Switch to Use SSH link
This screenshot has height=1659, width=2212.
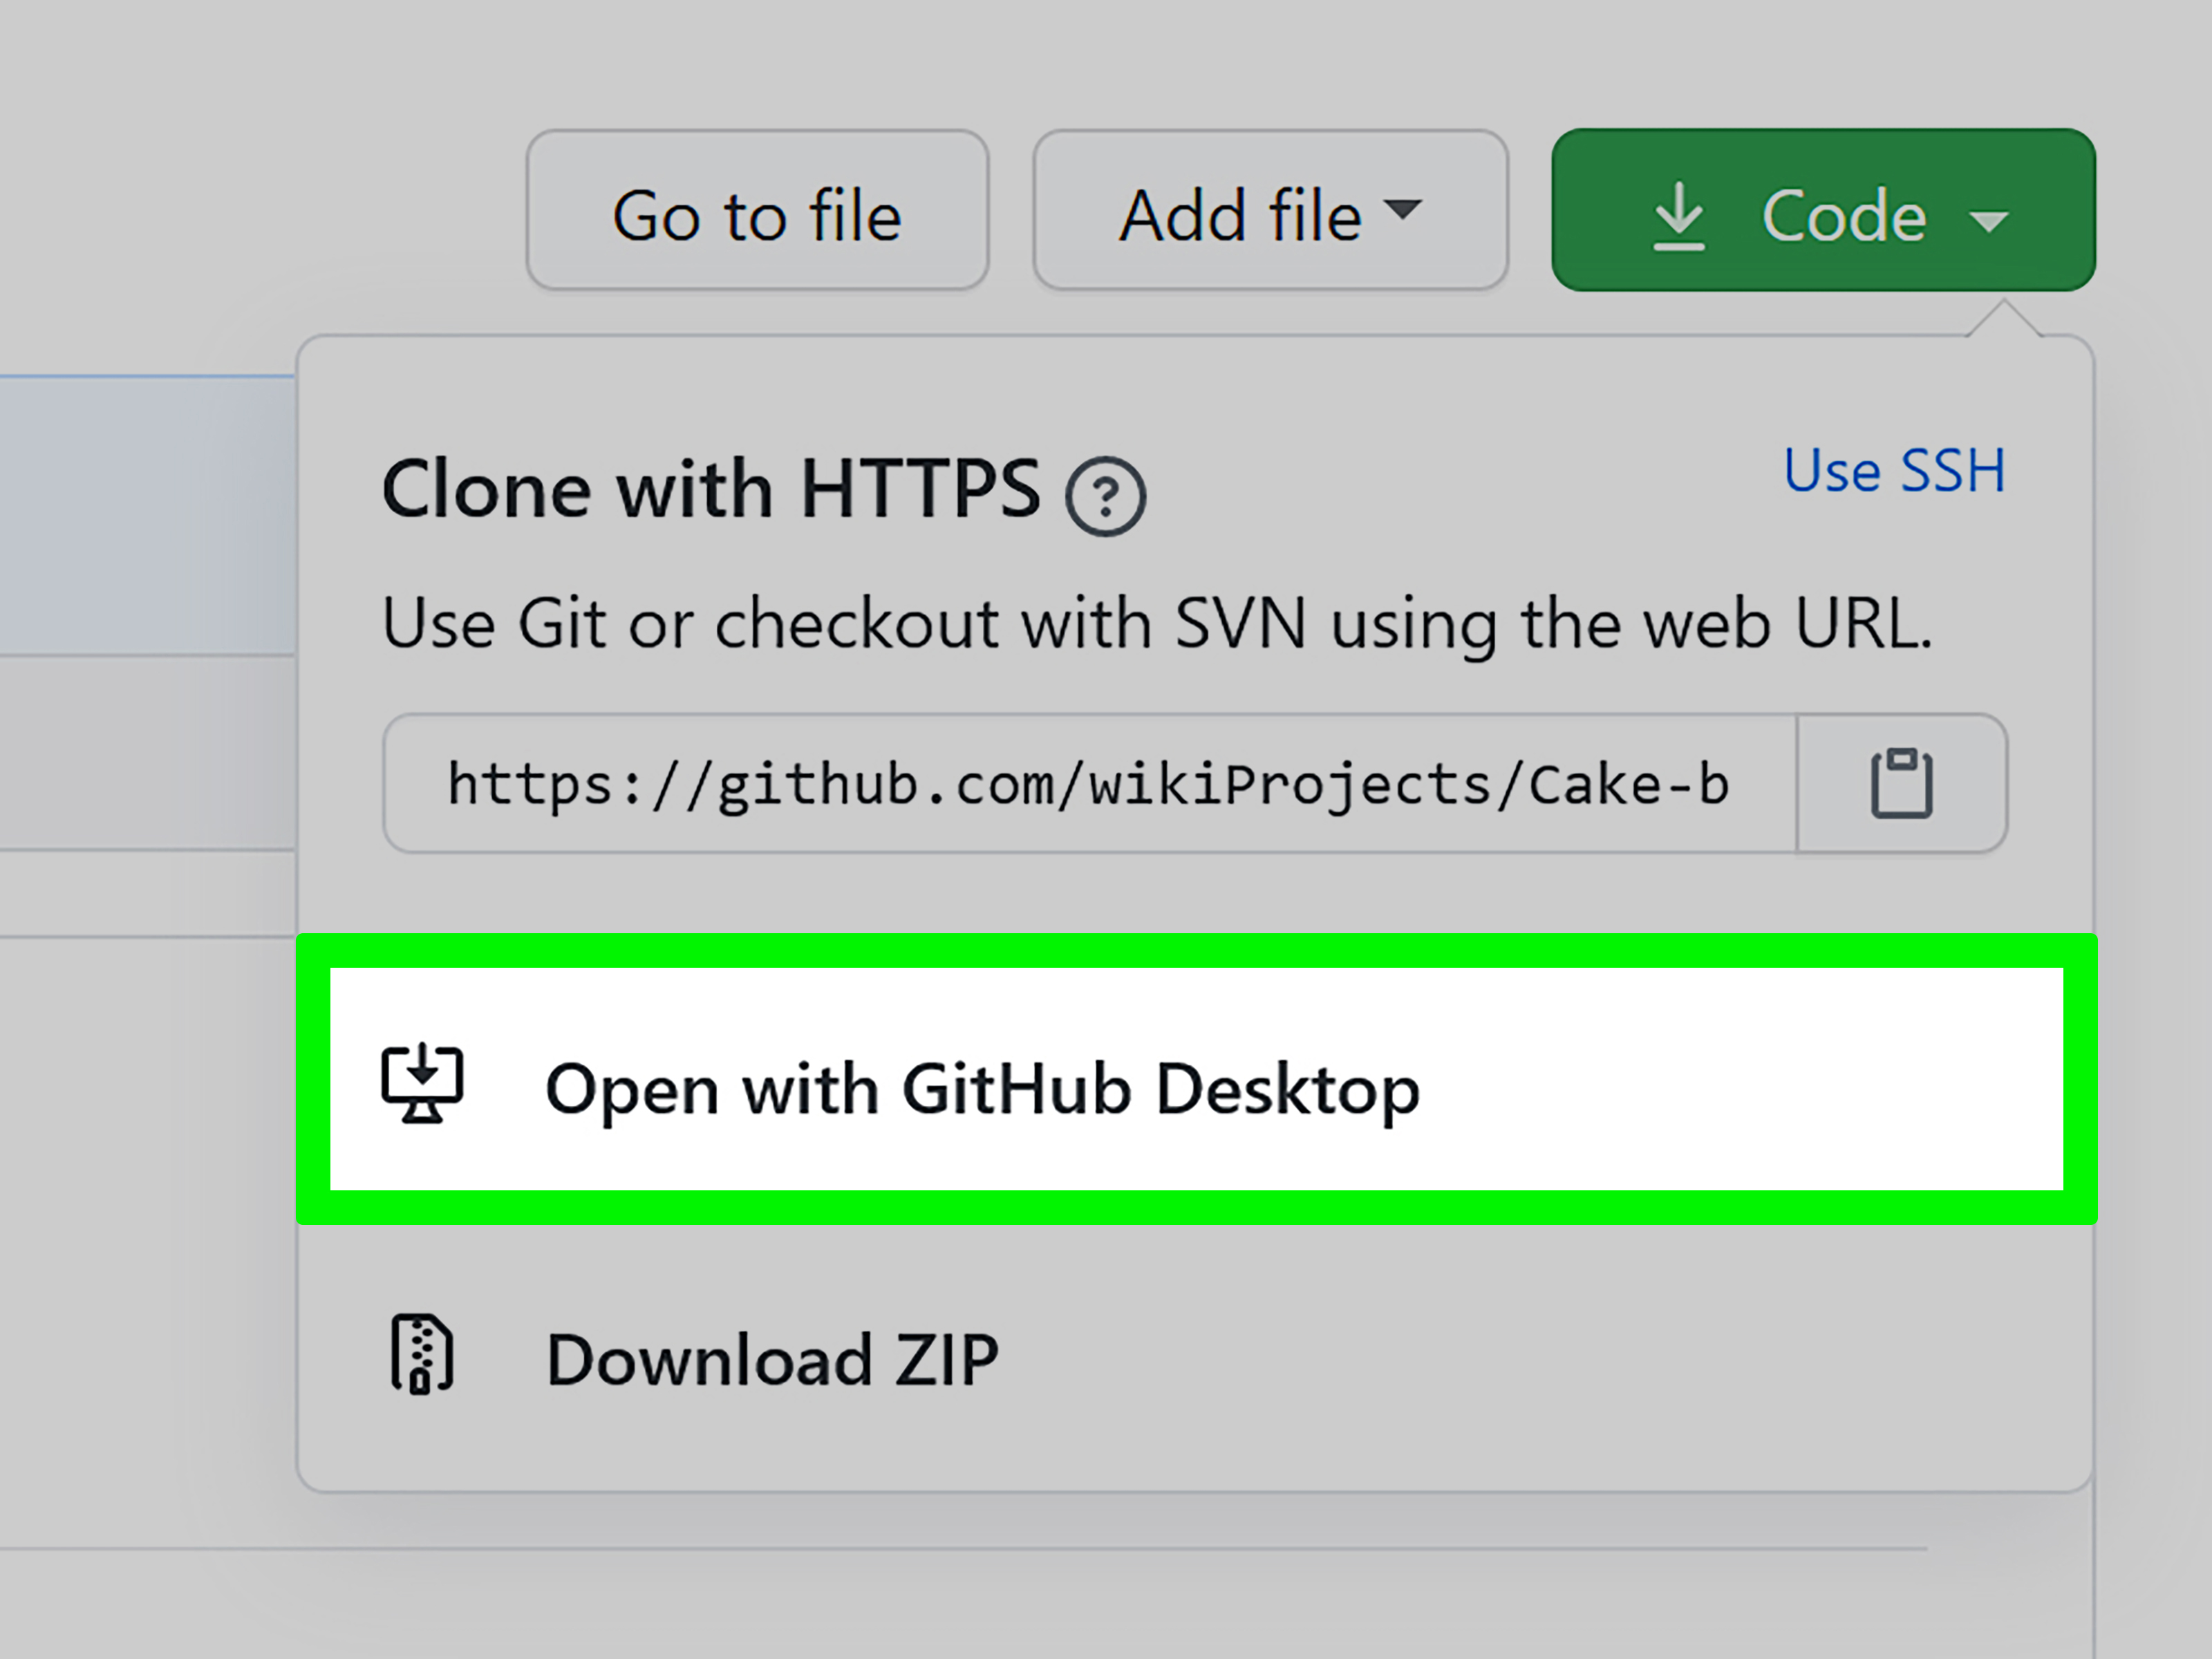pyautogui.click(x=1894, y=470)
